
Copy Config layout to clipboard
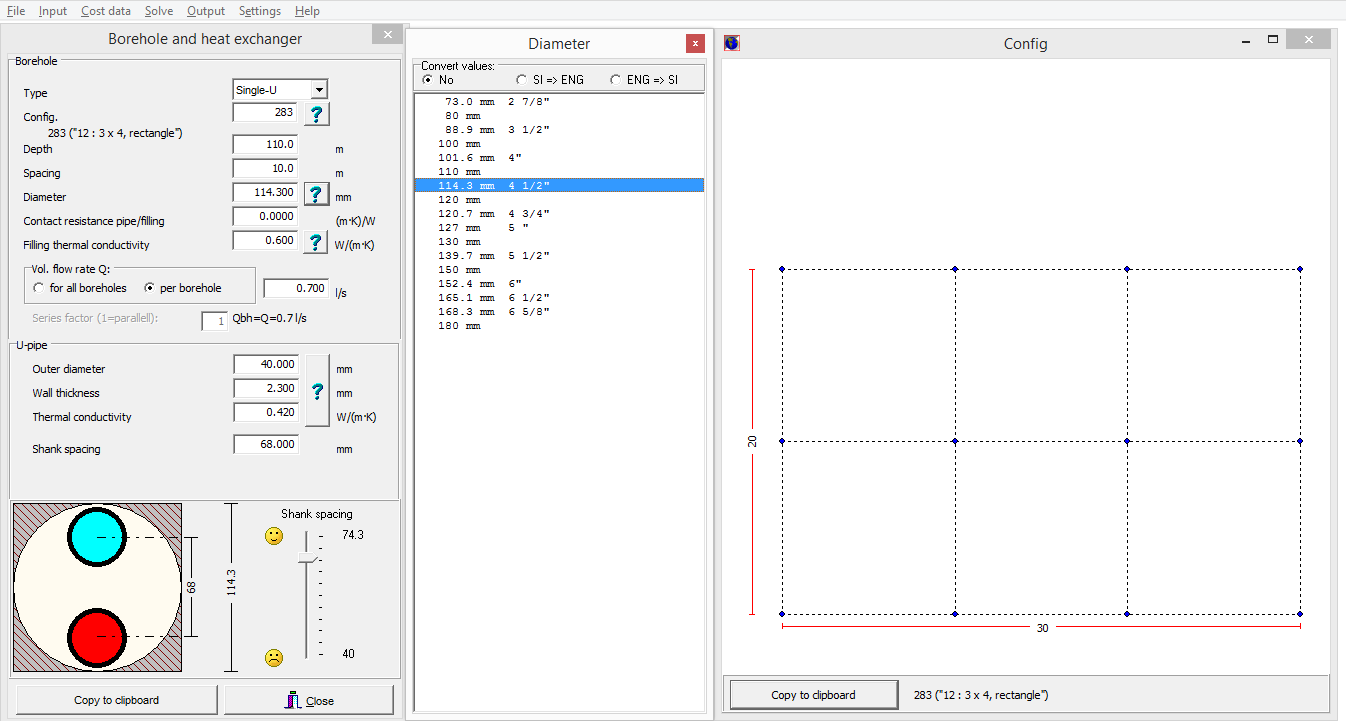pos(813,695)
